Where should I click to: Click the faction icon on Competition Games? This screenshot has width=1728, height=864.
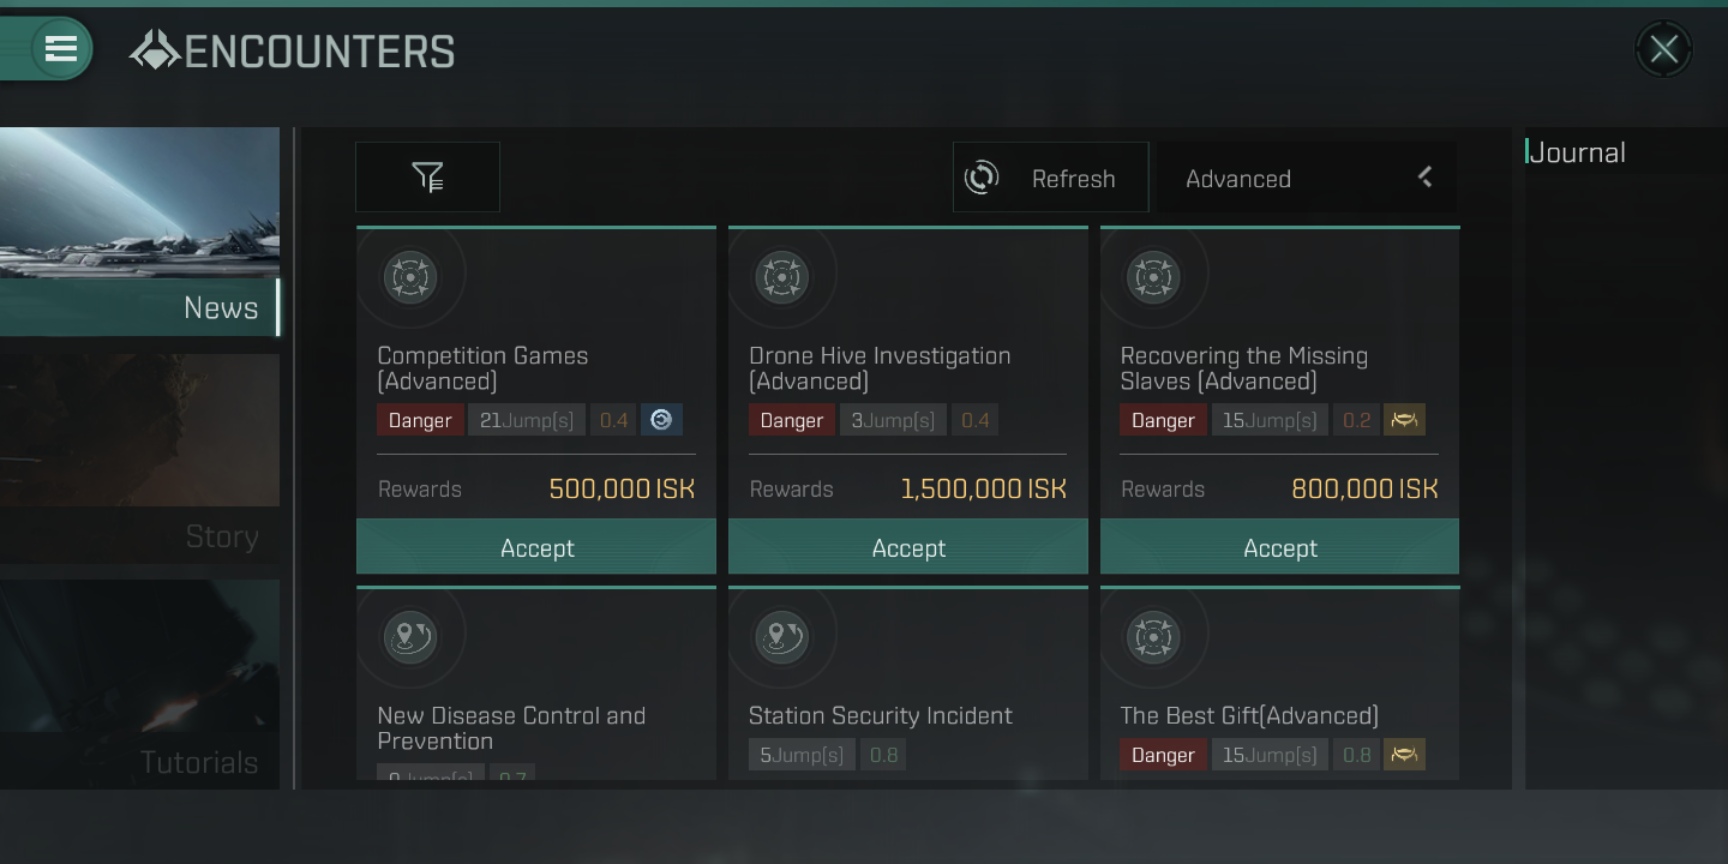tap(661, 420)
